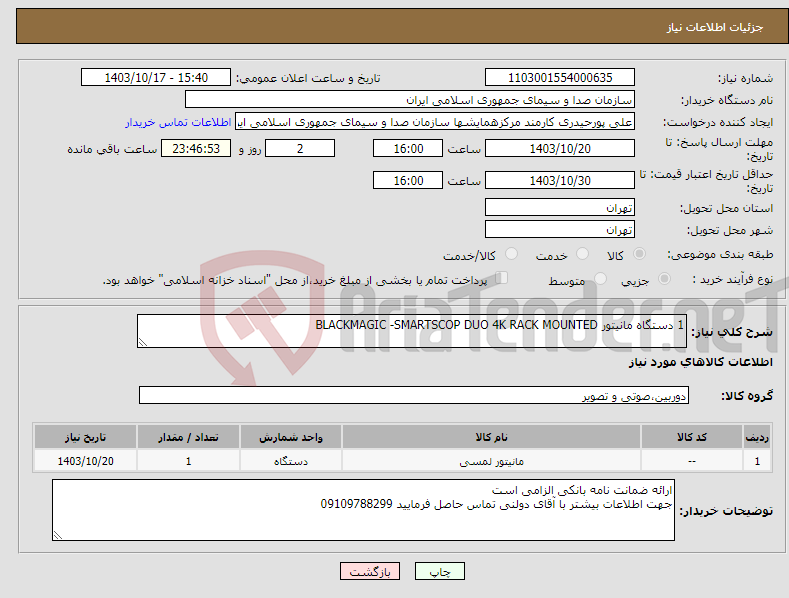Viewport: 789px width, 598px height.
Task: Click the need number field 1103001554000635
Action: 560,78
